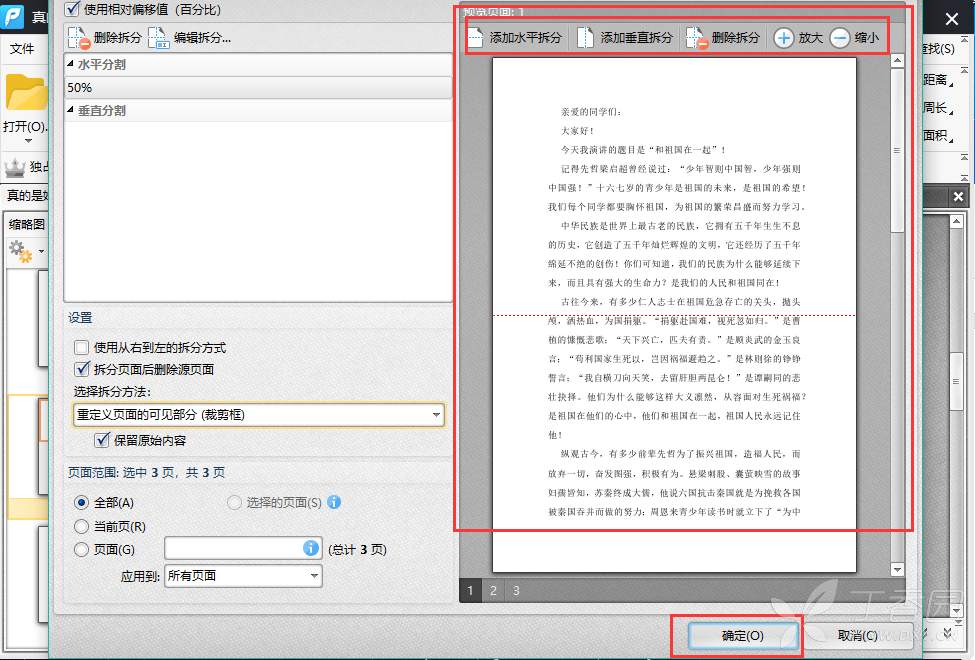975x660 pixels.
Task: Select the 全部(A) radio button
Action: point(81,502)
